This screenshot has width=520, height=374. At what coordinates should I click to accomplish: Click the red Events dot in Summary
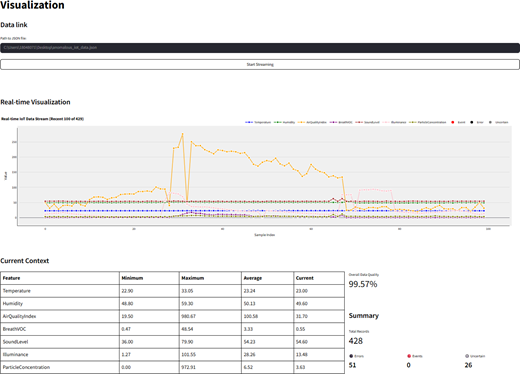point(409,356)
